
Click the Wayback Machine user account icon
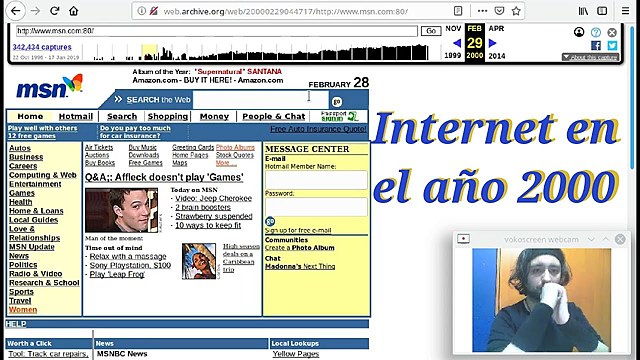pos(579,32)
